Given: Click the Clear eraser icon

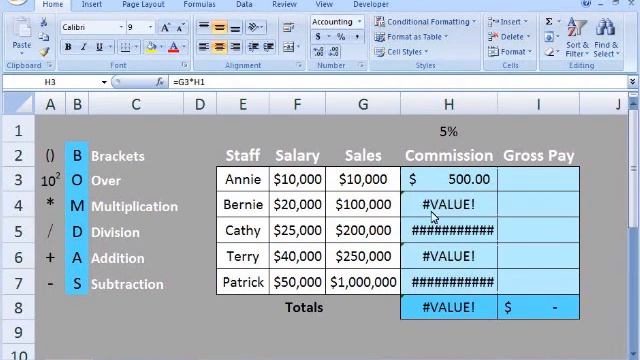Looking at the screenshot, I should click(x=549, y=52).
